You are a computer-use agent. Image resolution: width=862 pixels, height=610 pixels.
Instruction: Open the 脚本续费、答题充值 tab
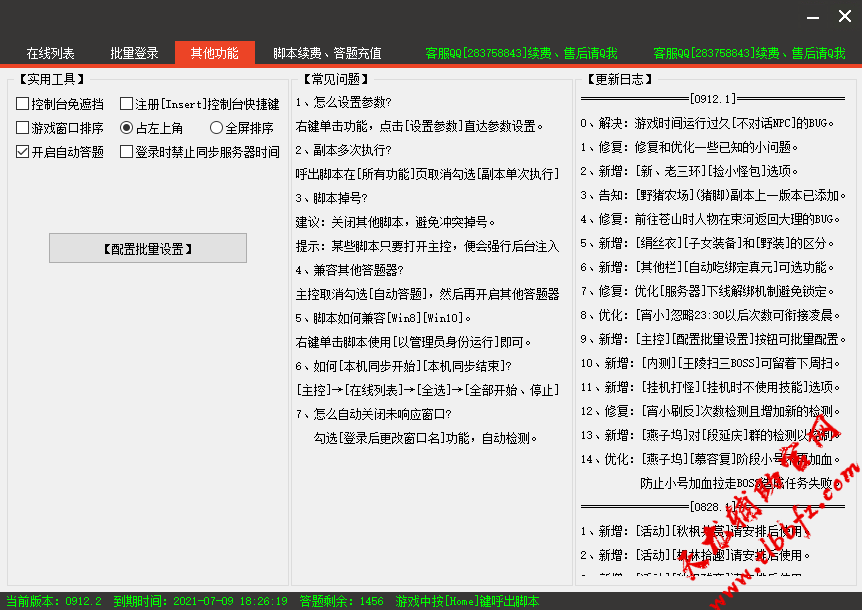[327, 53]
